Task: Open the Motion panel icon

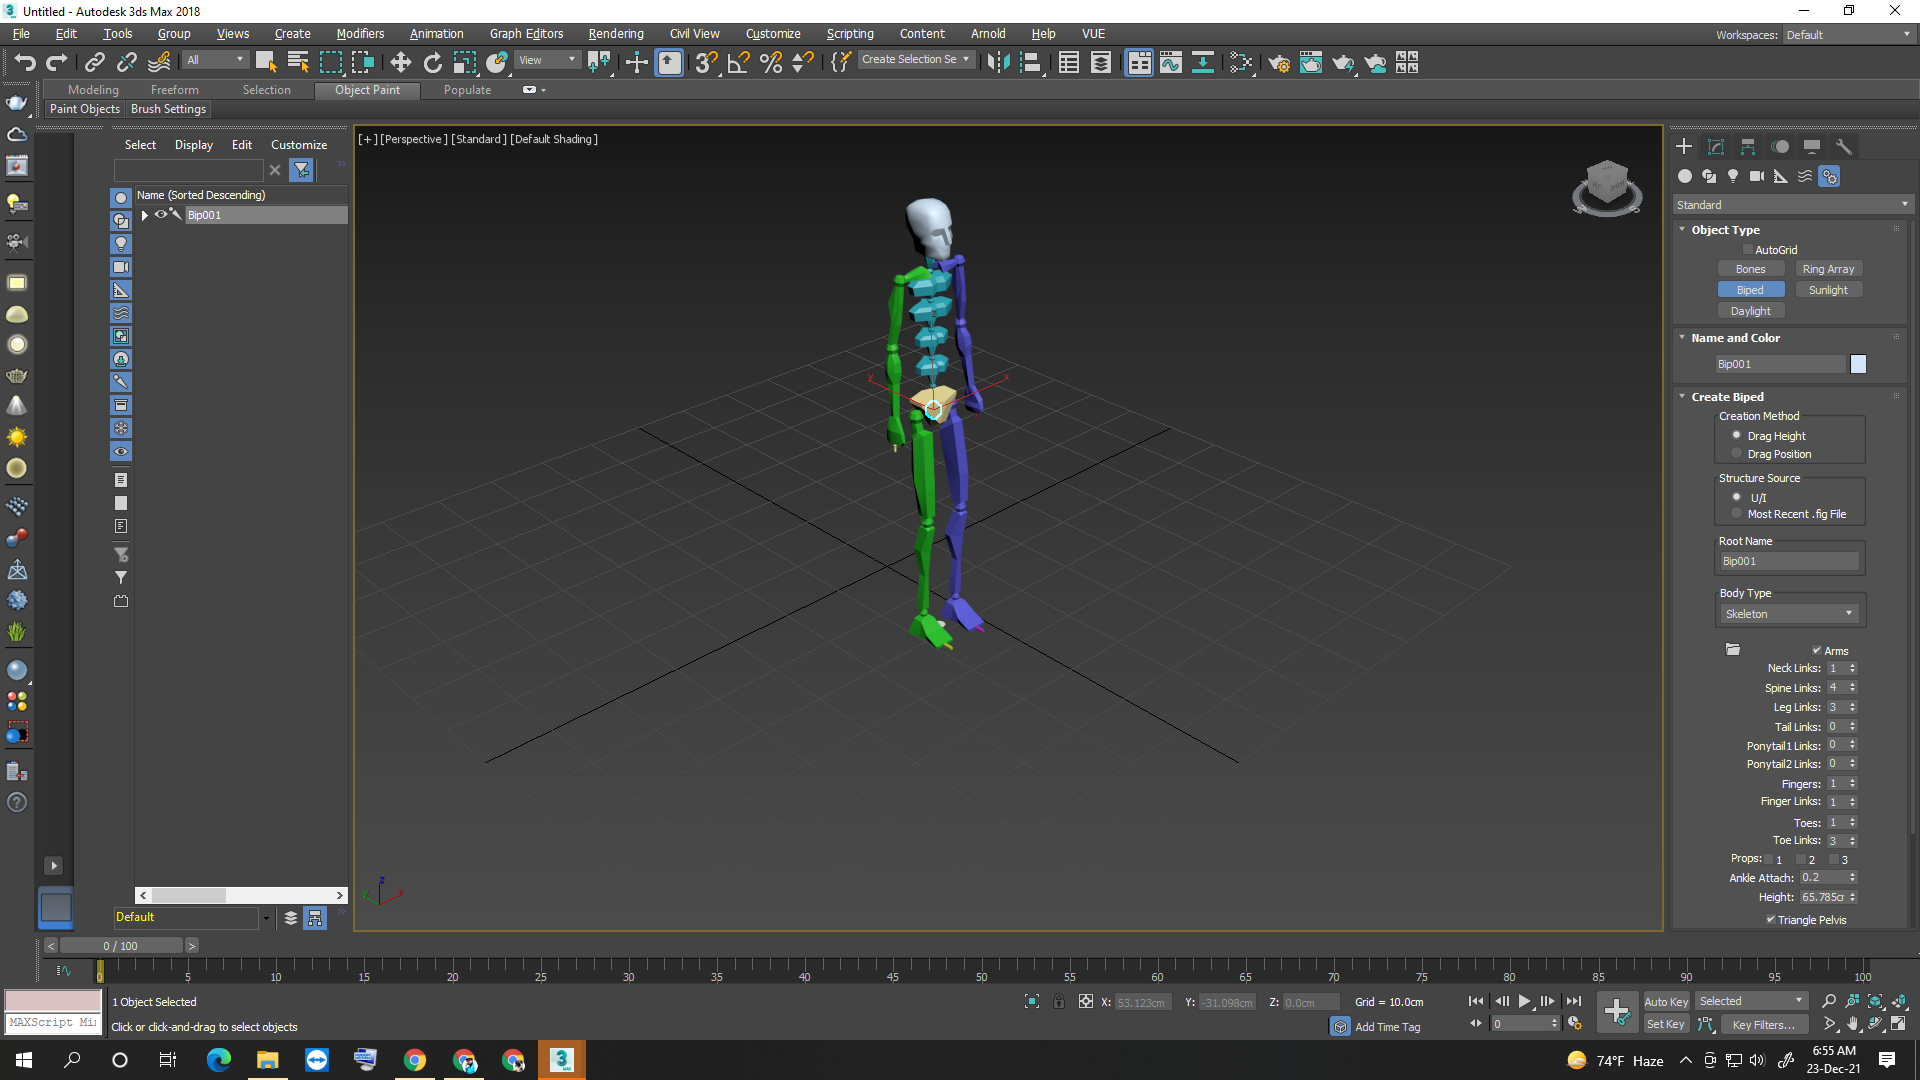Action: tap(1780, 147)
